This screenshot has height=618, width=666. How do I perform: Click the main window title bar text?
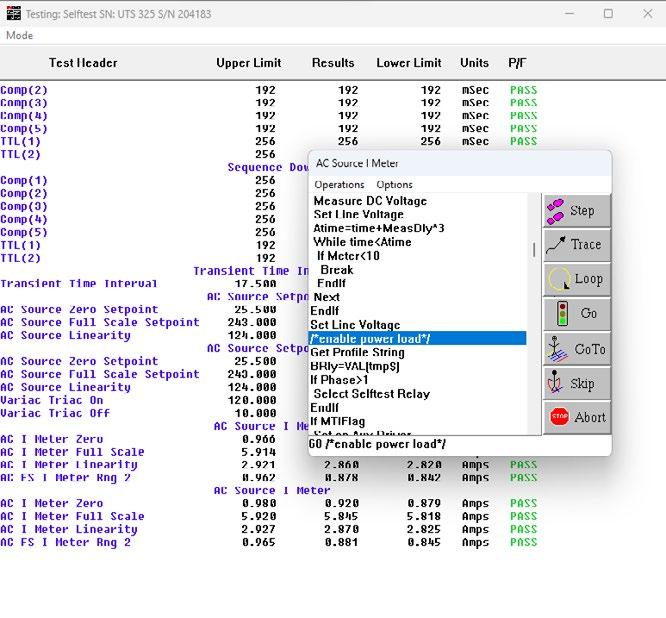pos(118,14)
